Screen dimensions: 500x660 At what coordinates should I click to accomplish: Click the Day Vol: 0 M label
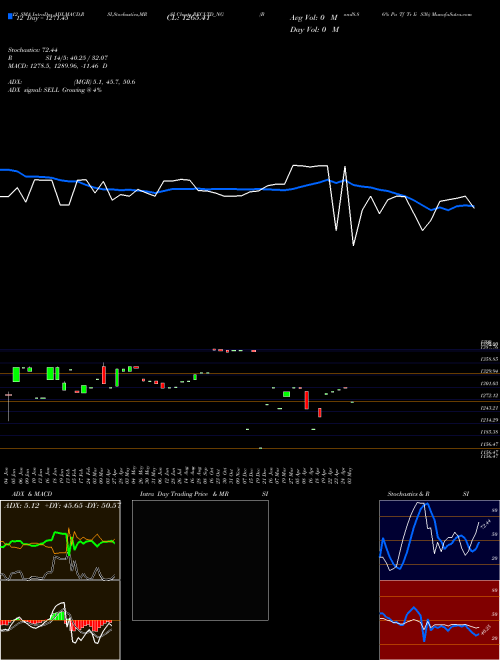click(314, 30)
